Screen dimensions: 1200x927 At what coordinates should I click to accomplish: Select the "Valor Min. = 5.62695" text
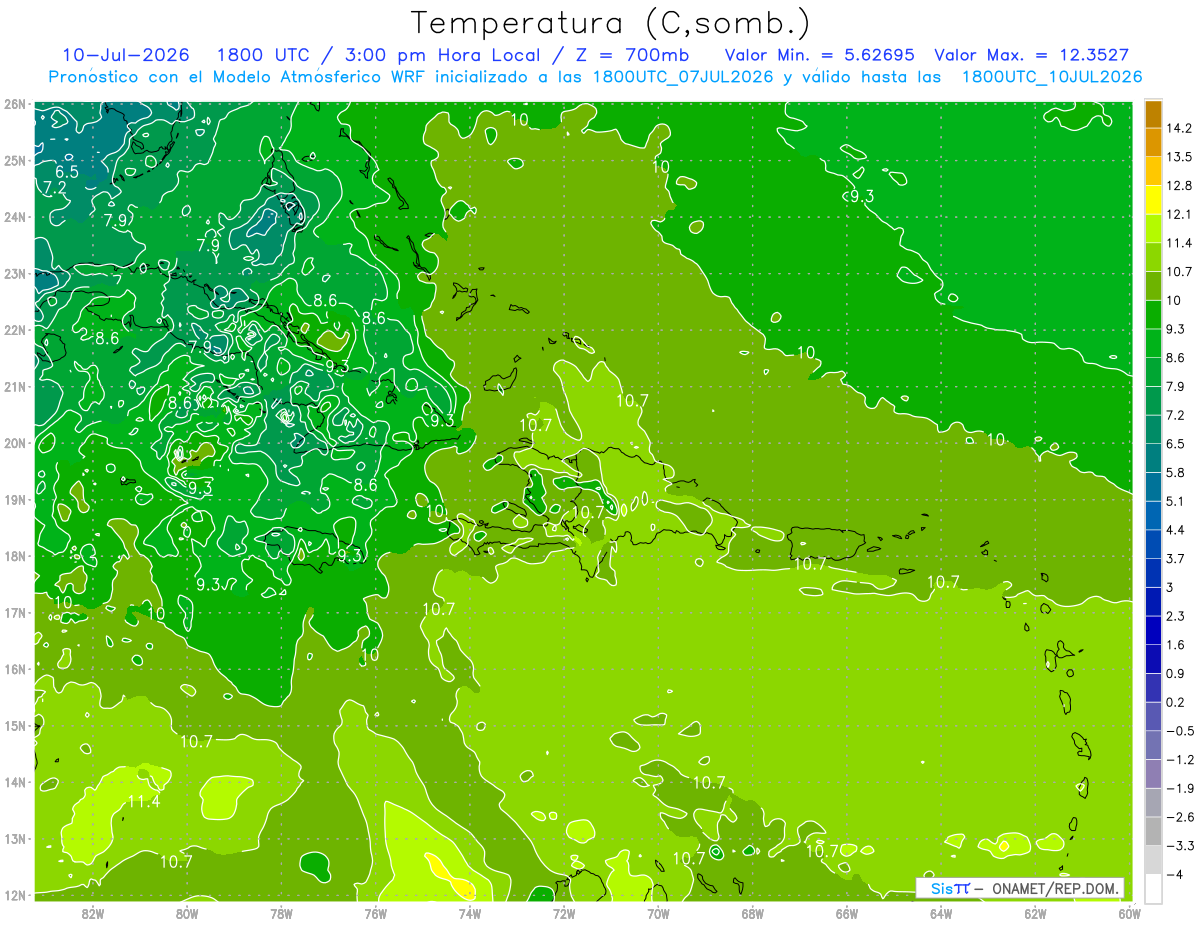tap(820, 55)
